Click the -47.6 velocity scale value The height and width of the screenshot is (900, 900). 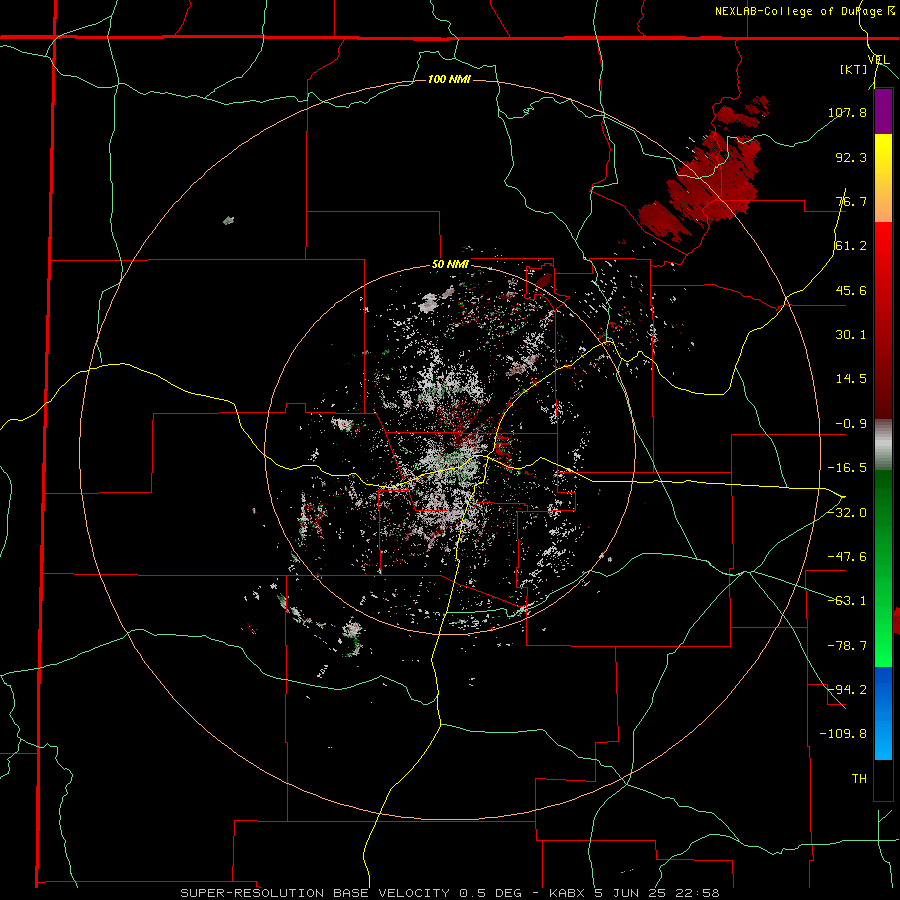[x=847, y=556]
